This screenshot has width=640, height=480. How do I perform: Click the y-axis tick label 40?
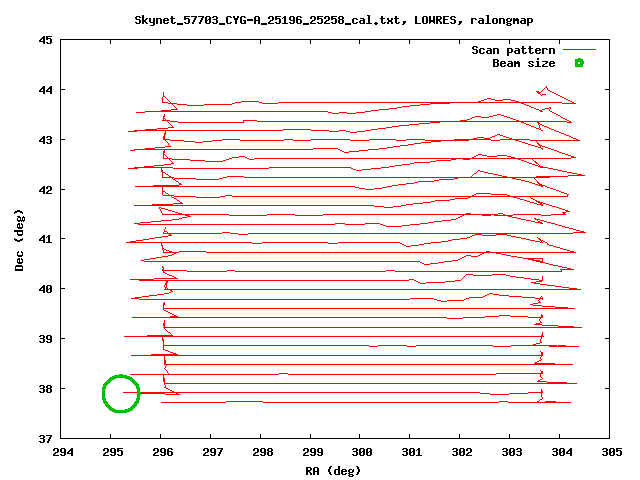tap(46, 289)
